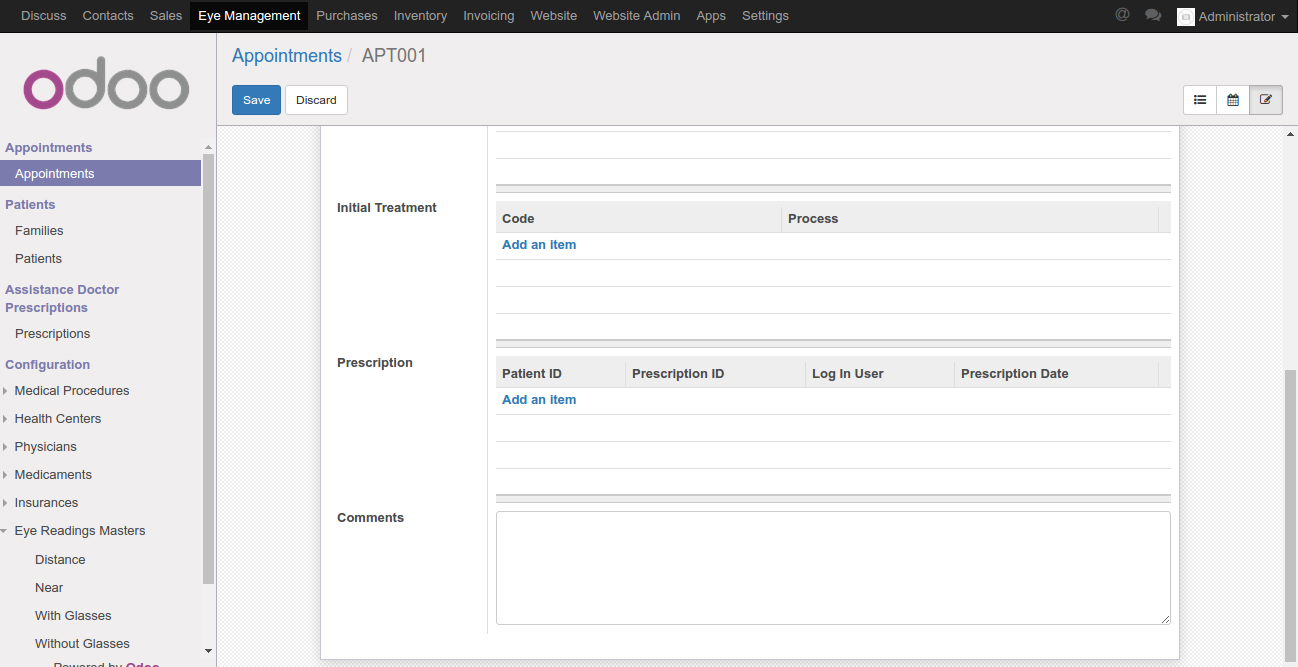Screen dimensions: 1298x667
Task: Click the APT001 breadcrumb title
Action: [394, 56]
